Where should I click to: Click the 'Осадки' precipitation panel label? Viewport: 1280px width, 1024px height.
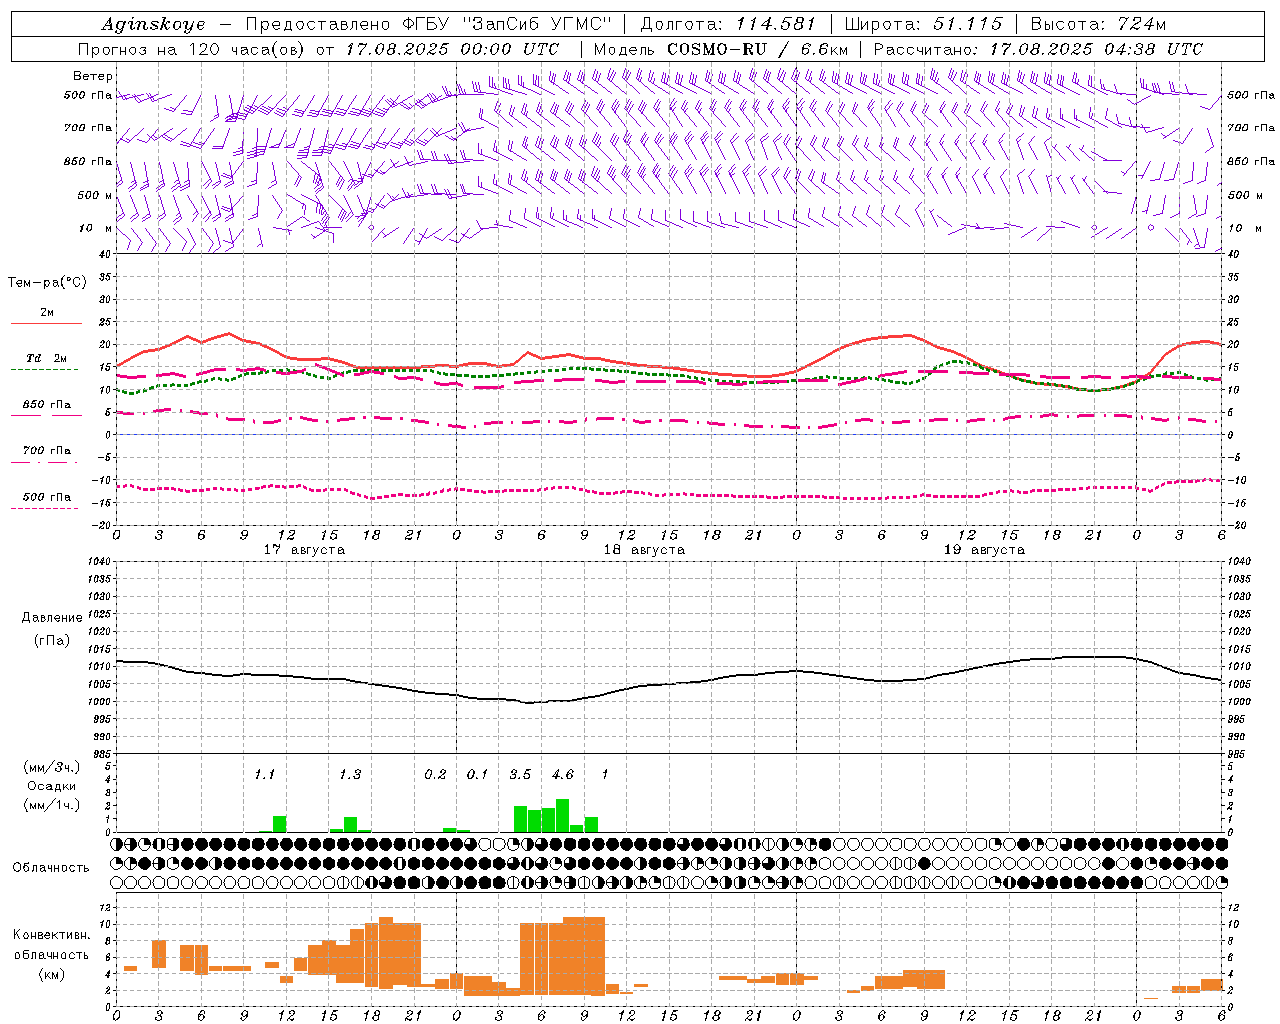pyautogui.click(x=52, y=786)
